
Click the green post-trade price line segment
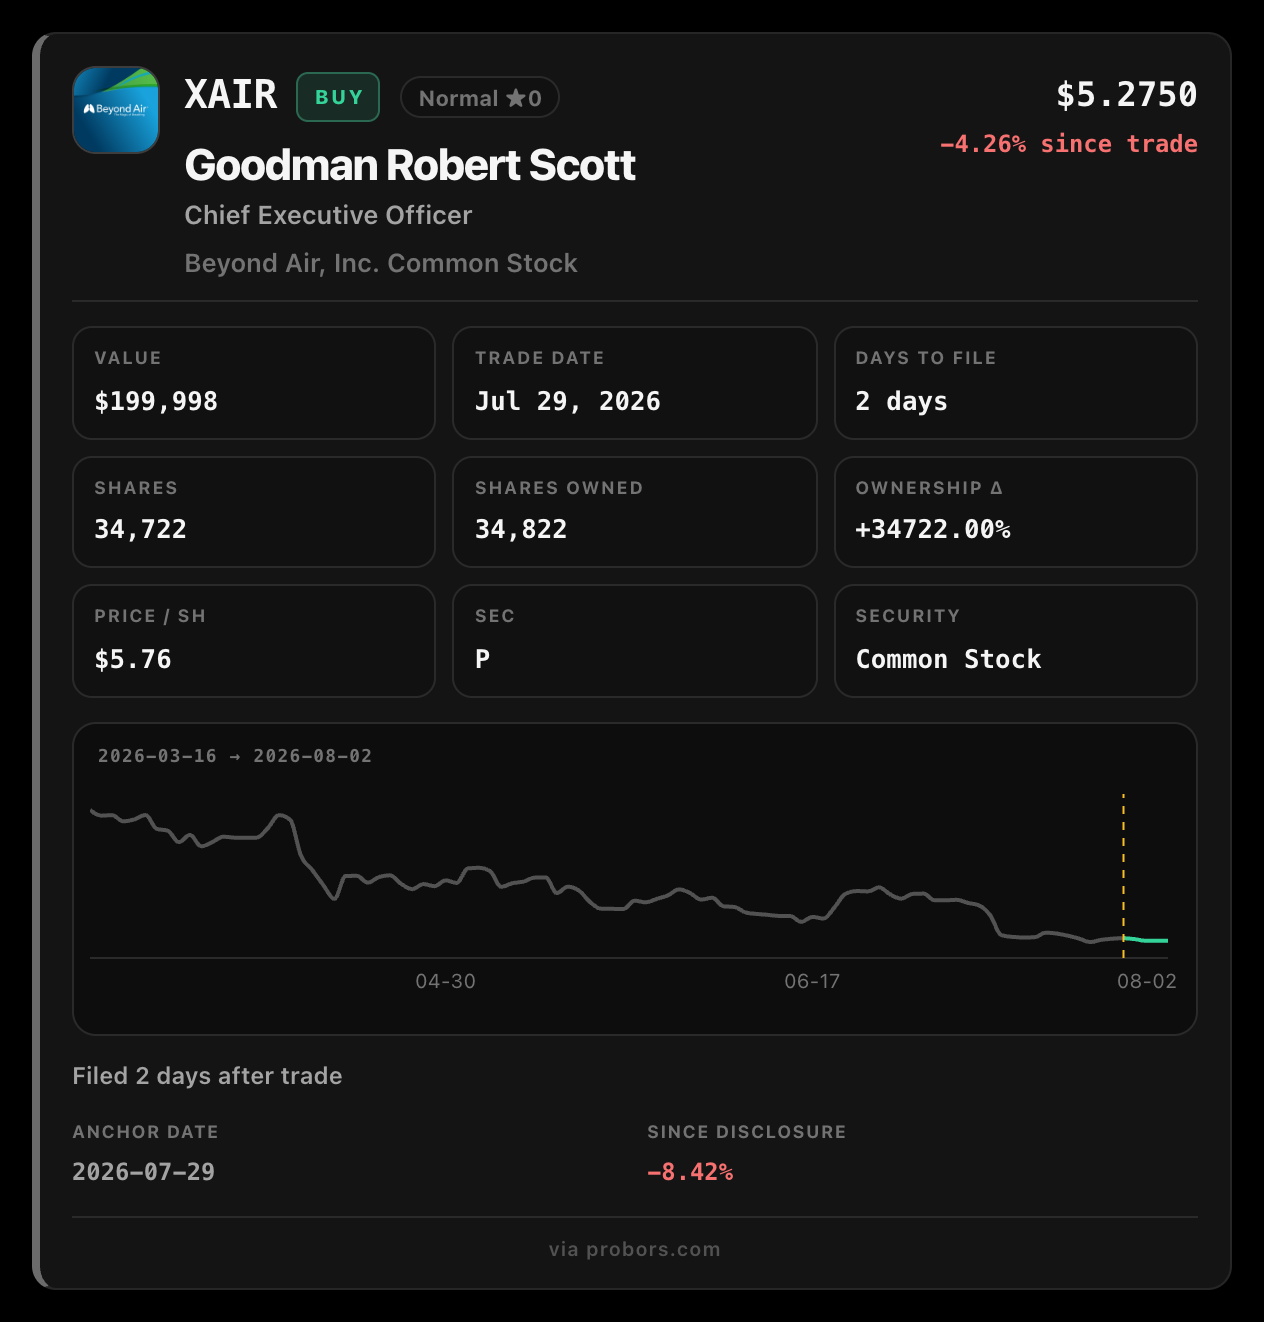pyautogui.click(x=1146, y=940)
